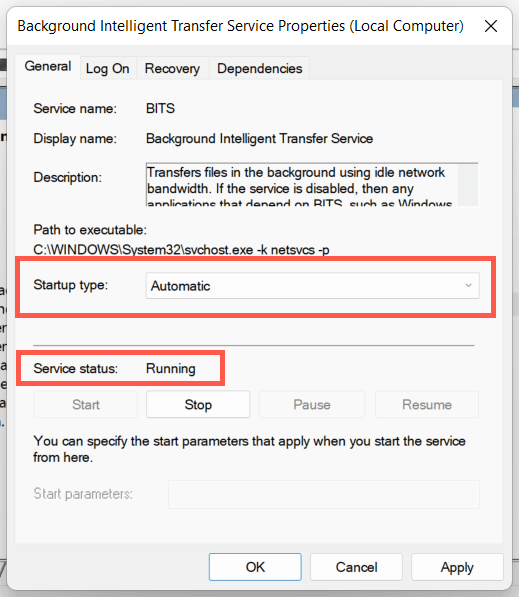Select the Automatic startup type combo box

click(x=312, y=286)
